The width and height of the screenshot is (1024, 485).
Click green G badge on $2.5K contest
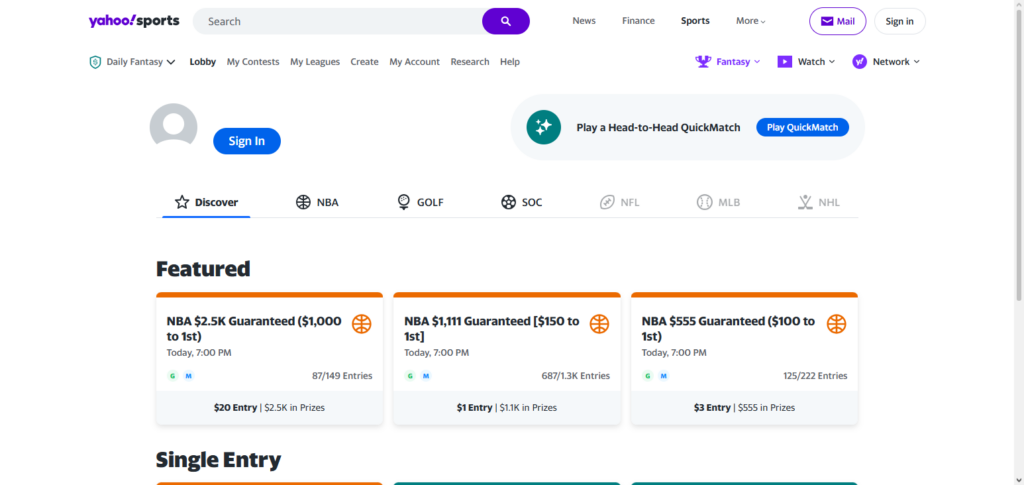[172, 376]
